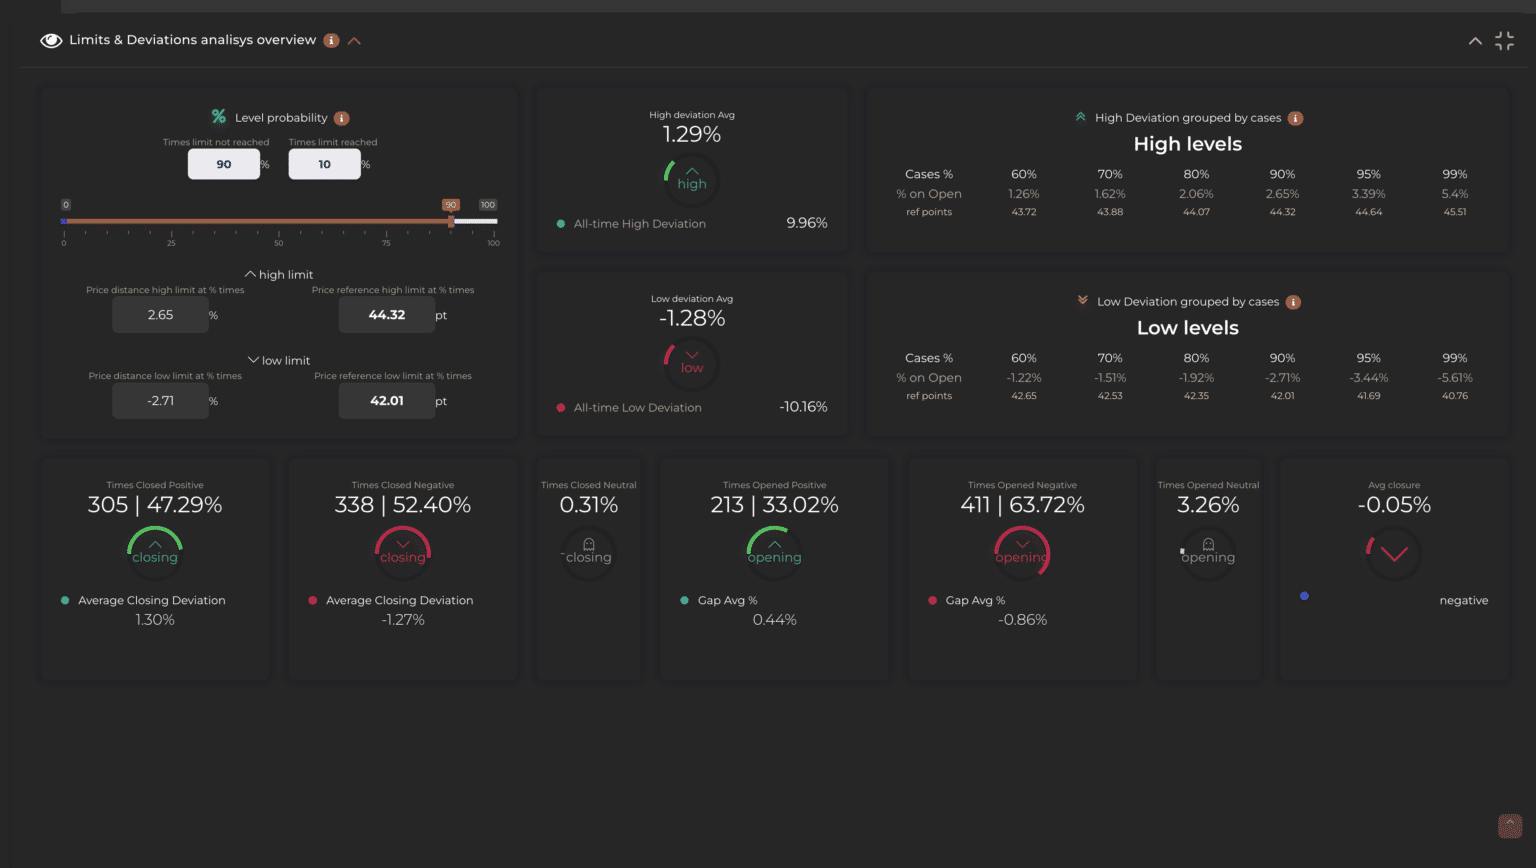Click the slider handle at 90 on probability range
The height and width of the screenshot is (868, 1536).
pyautogui.click(x=451, y=221)
